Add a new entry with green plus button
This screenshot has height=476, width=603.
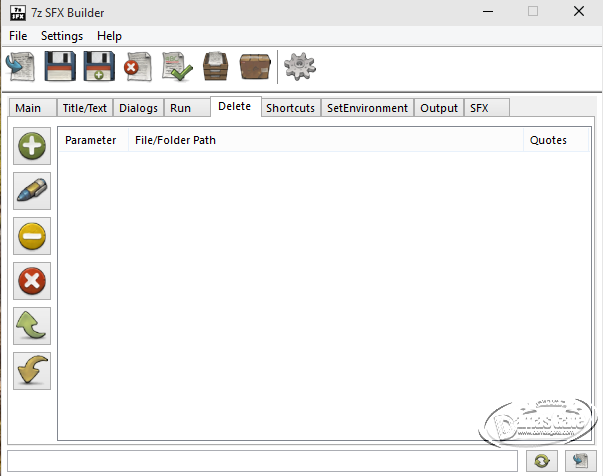point(32,146)
